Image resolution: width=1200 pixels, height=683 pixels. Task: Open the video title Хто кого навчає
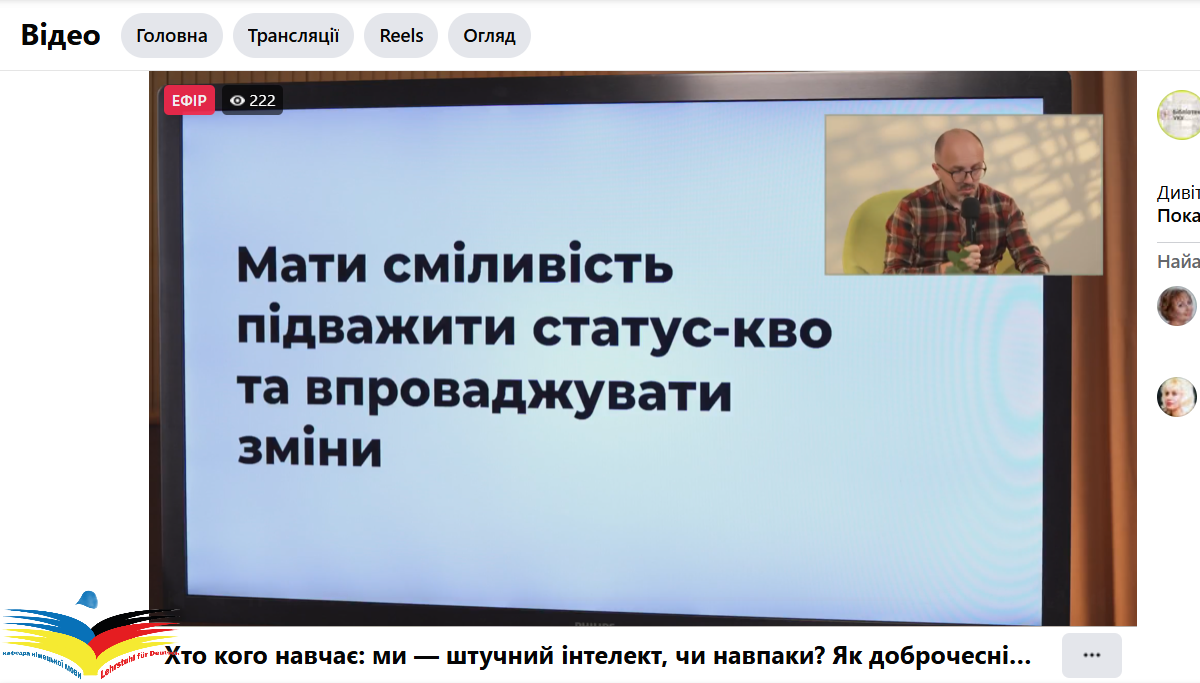click(597, 656)
